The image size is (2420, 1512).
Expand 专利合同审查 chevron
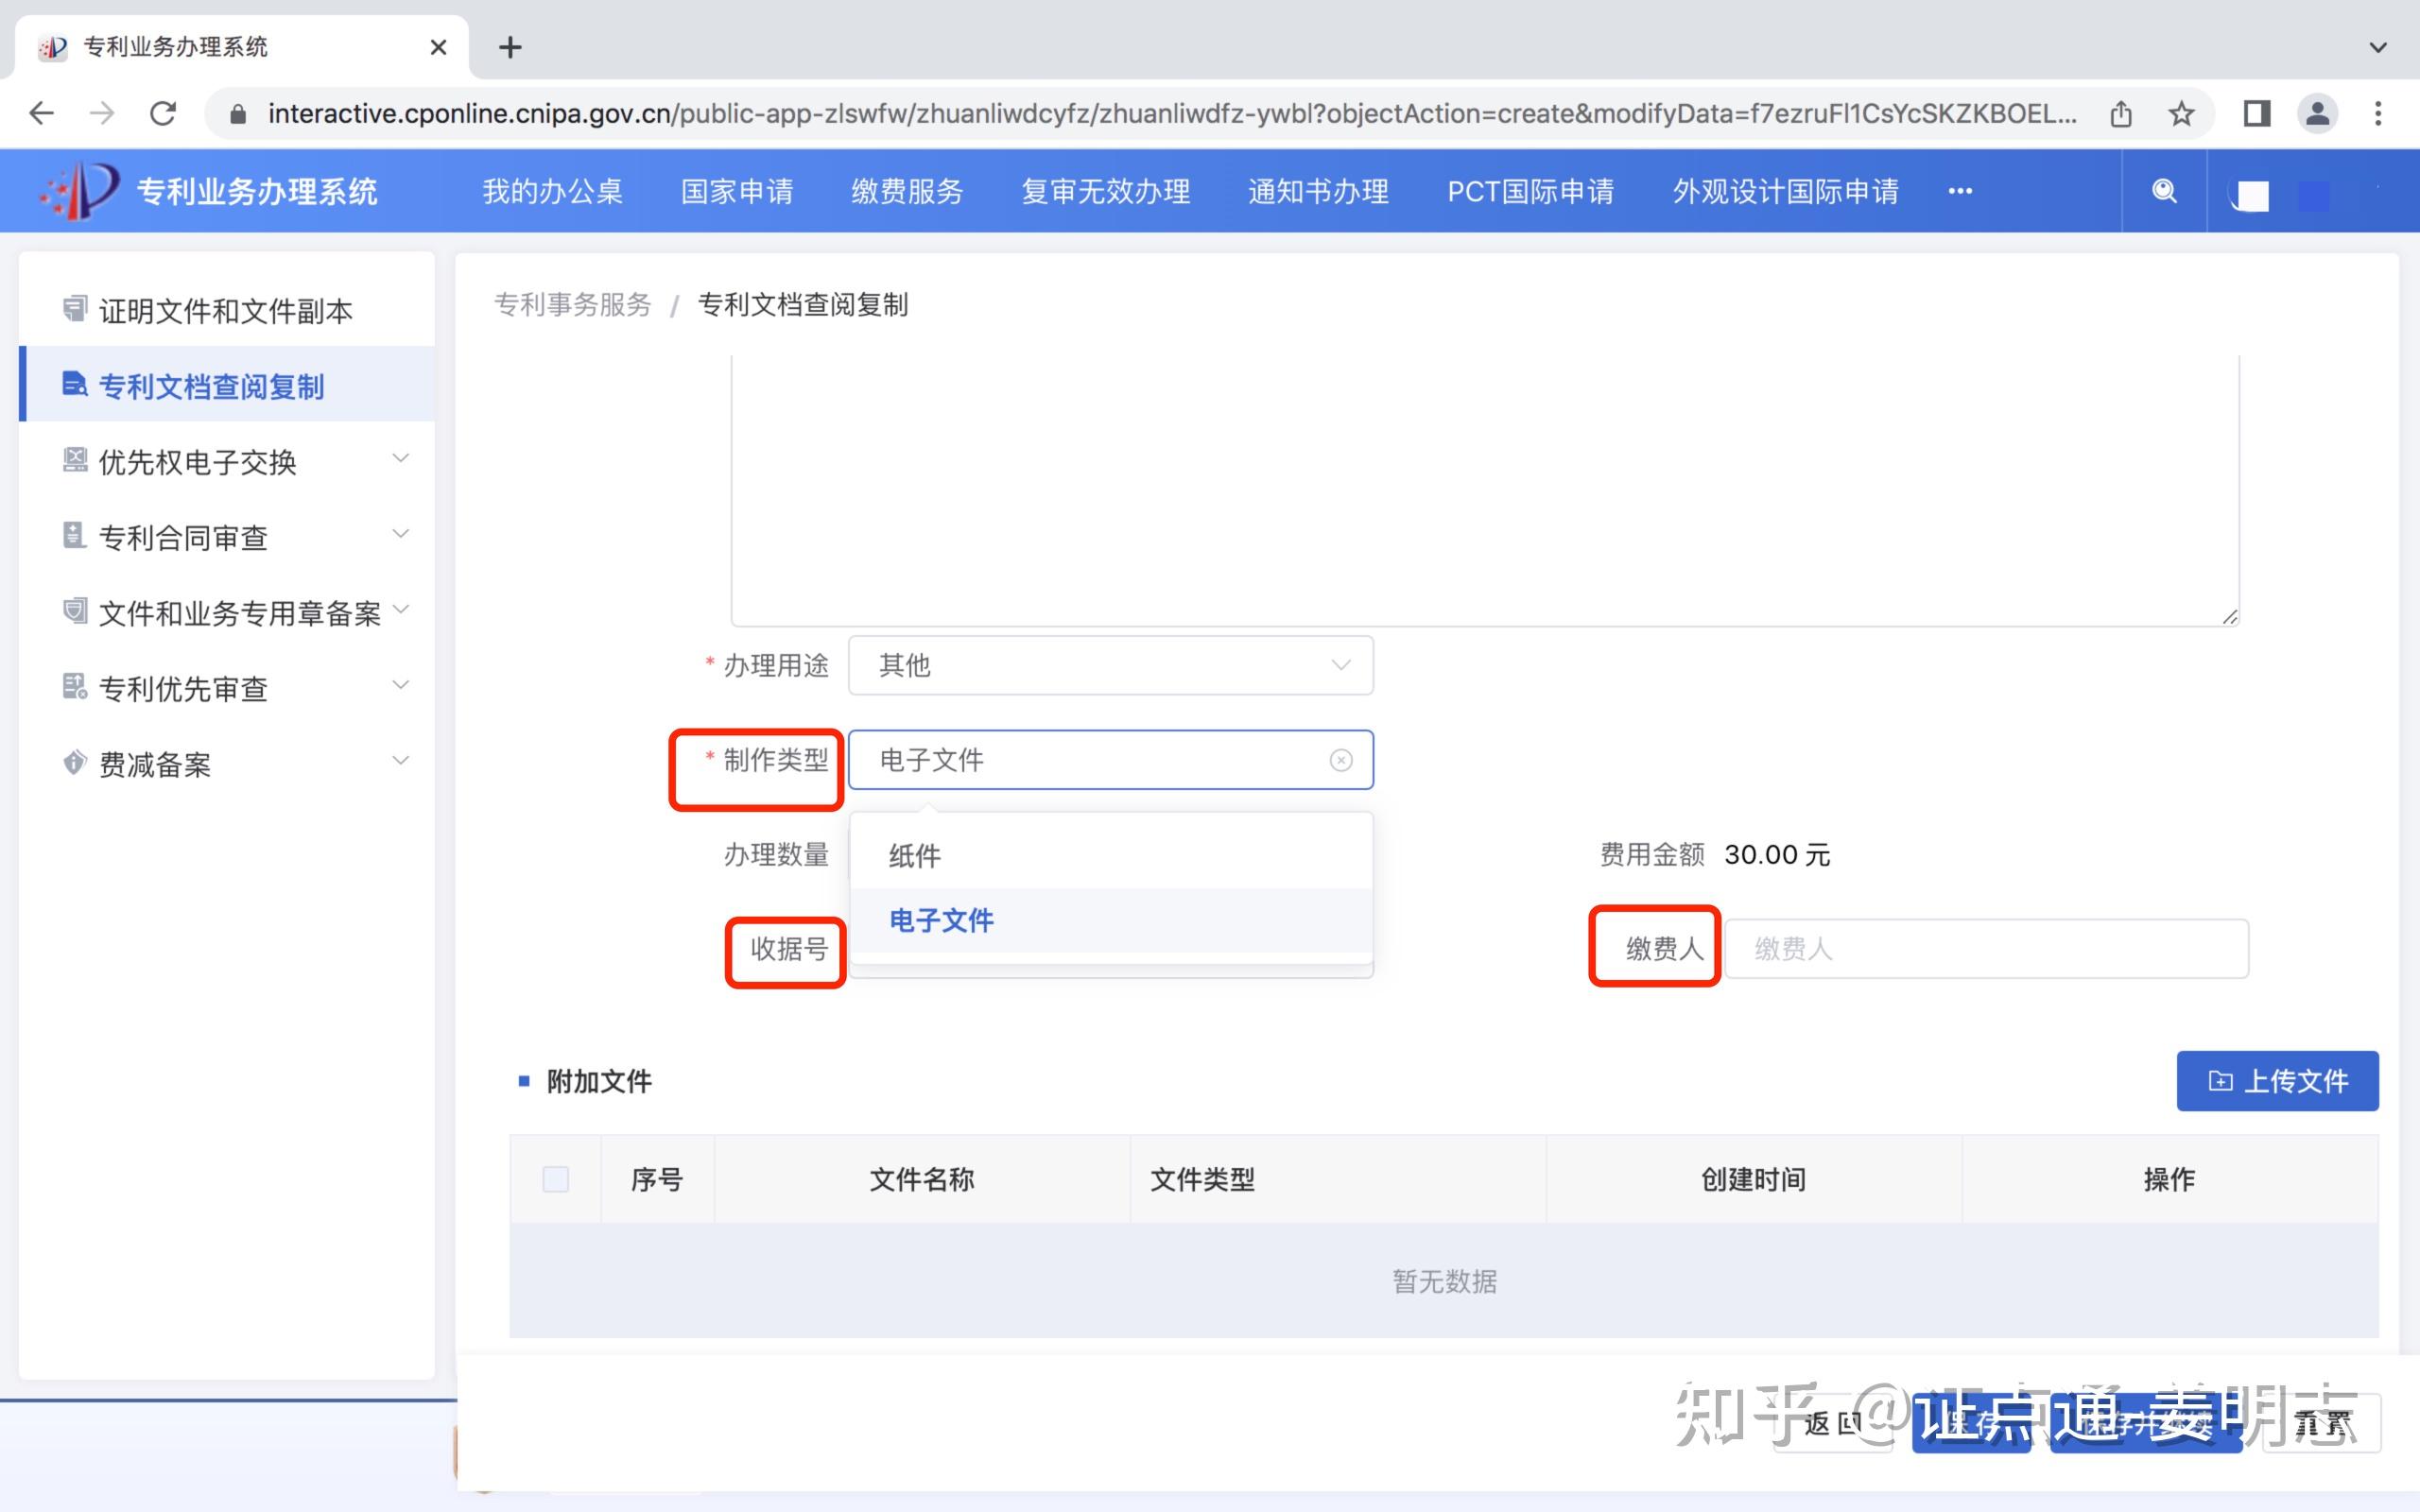401,534
